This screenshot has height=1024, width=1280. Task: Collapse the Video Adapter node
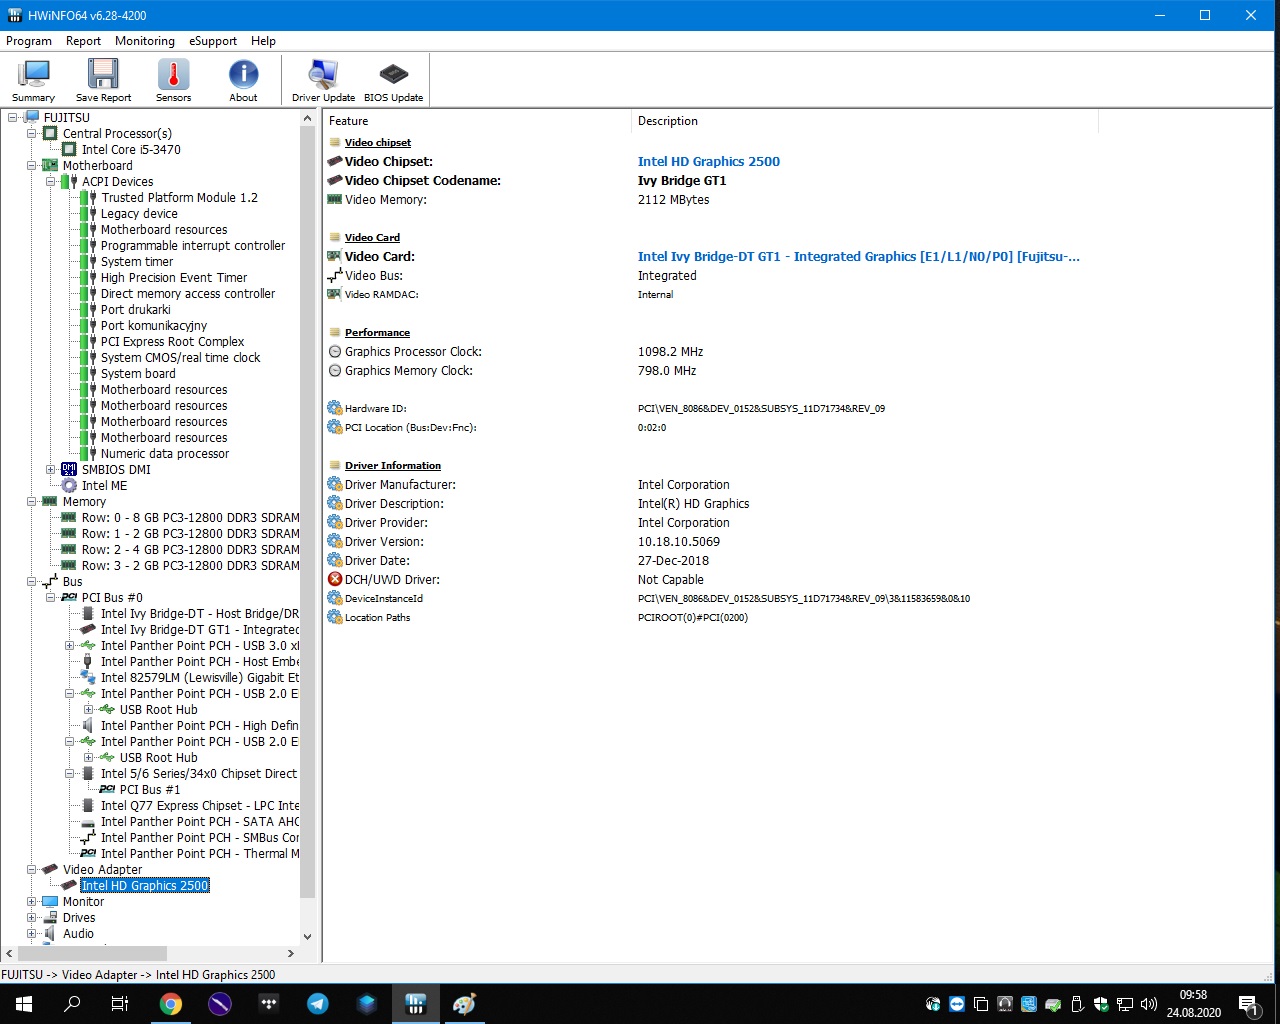click(31, 869)
